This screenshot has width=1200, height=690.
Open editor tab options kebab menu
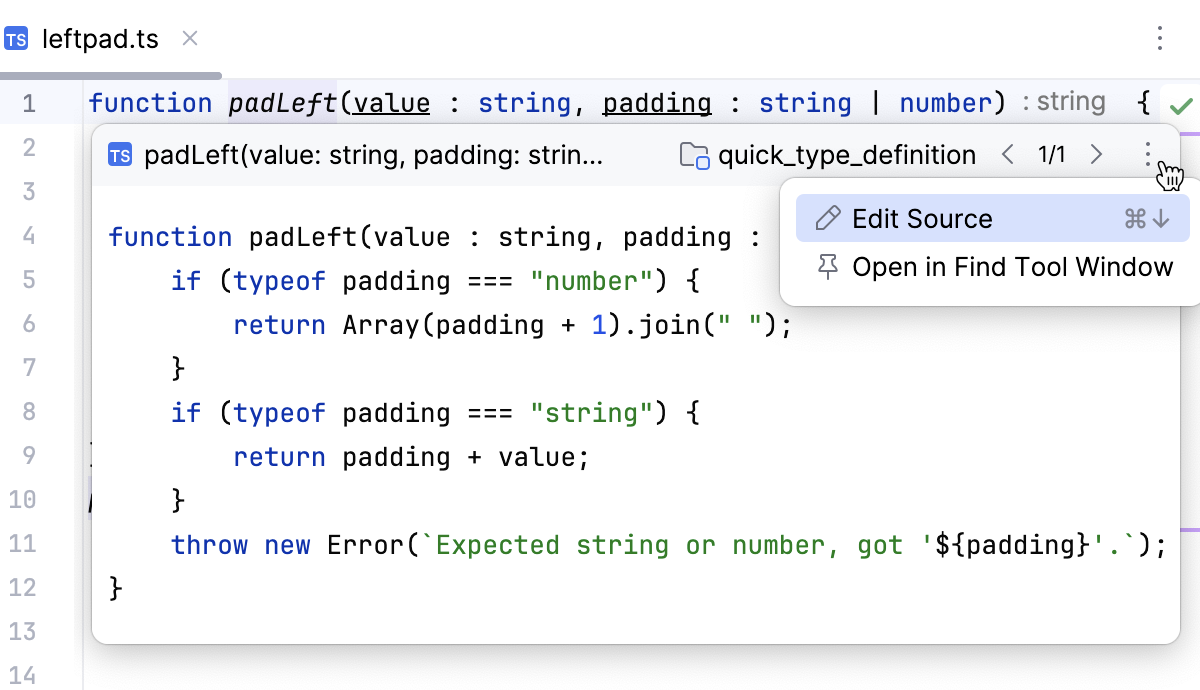coord(1160,39)
